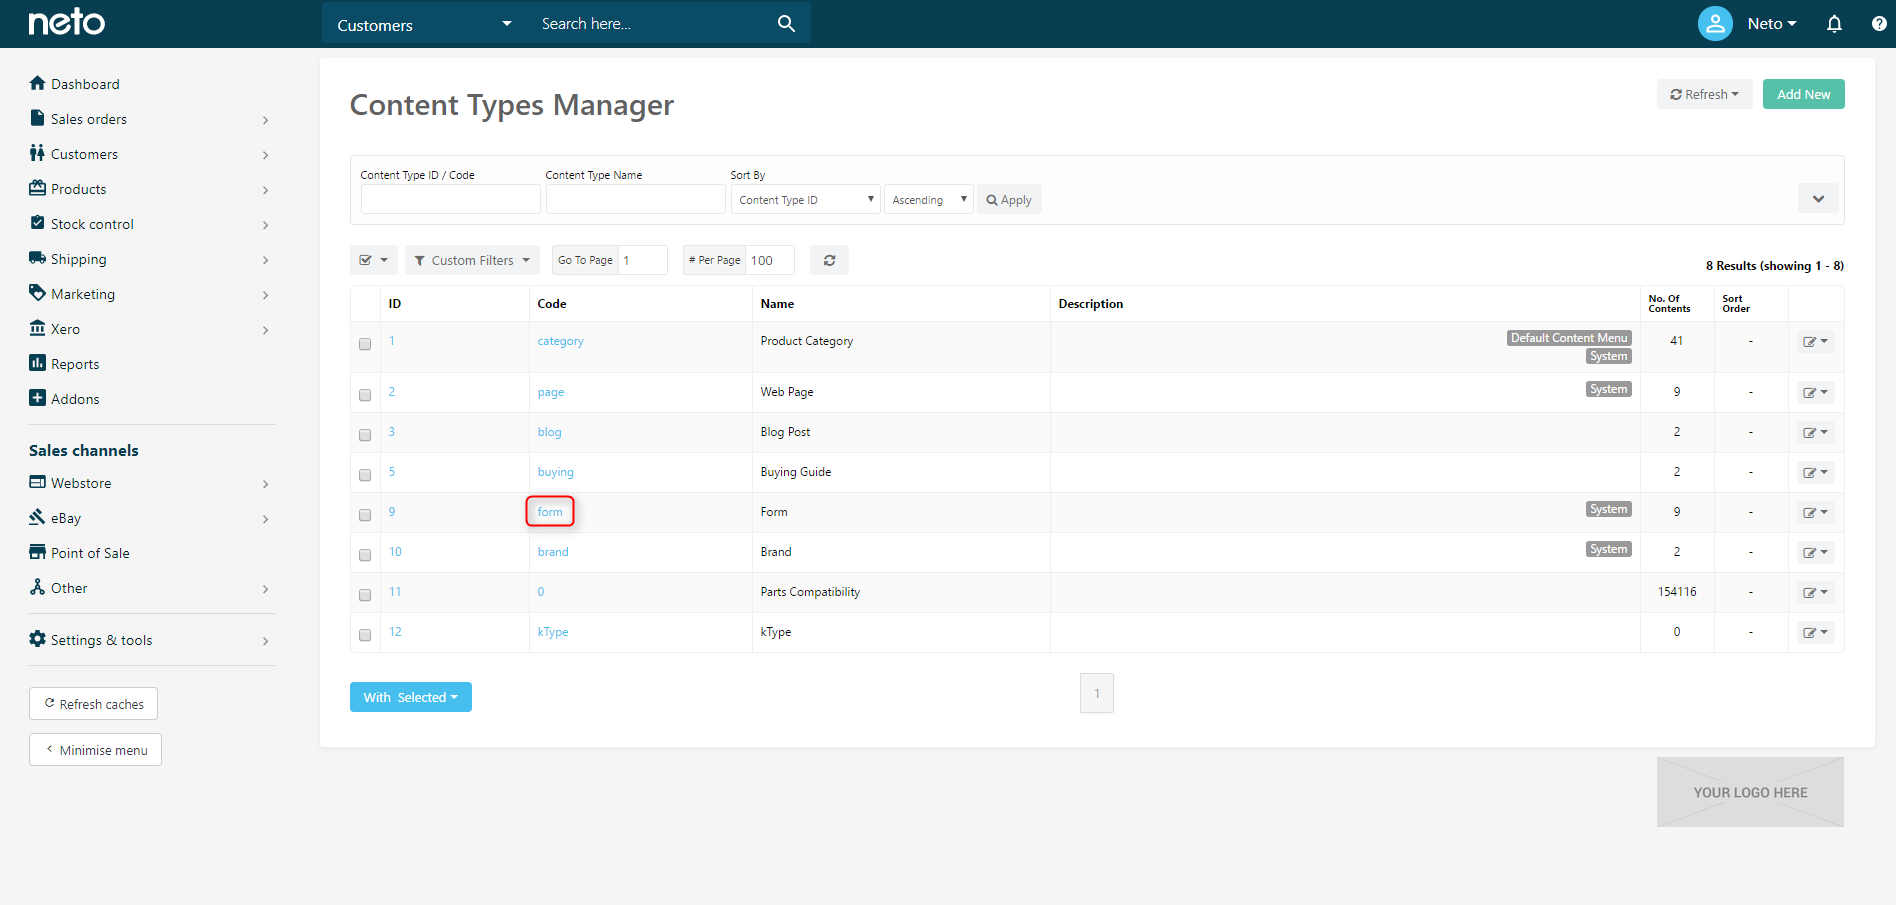Click the user avatar icon
The width and height of the screenshot is (1896, 905).
click(1715, 23)
